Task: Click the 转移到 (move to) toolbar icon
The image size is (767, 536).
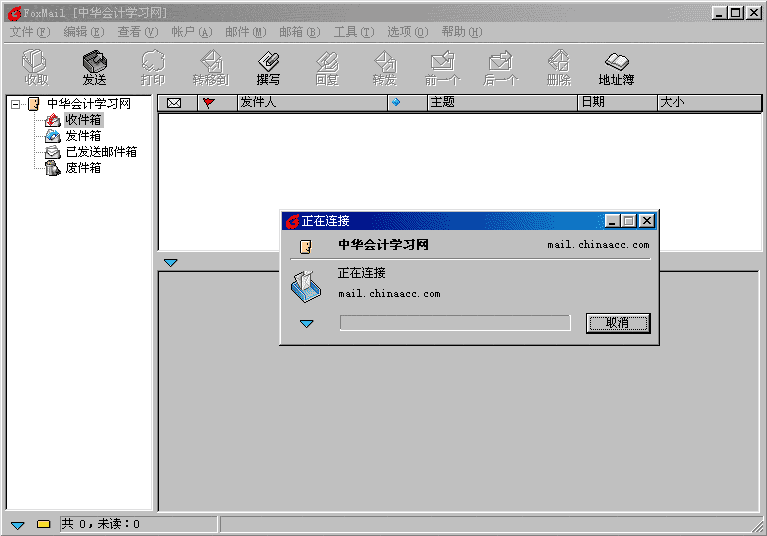Action: click(211, 67)
